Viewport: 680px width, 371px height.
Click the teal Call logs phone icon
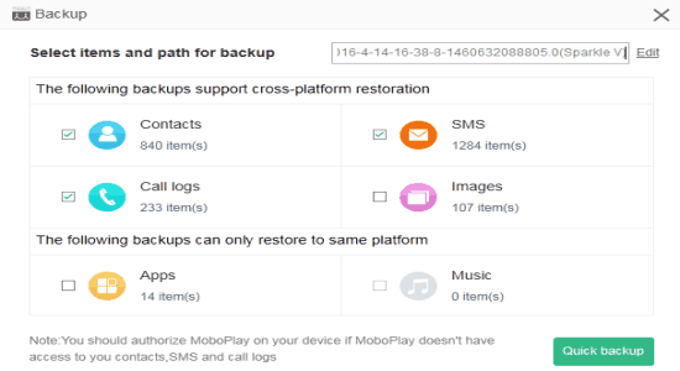[x=107, y=197]
